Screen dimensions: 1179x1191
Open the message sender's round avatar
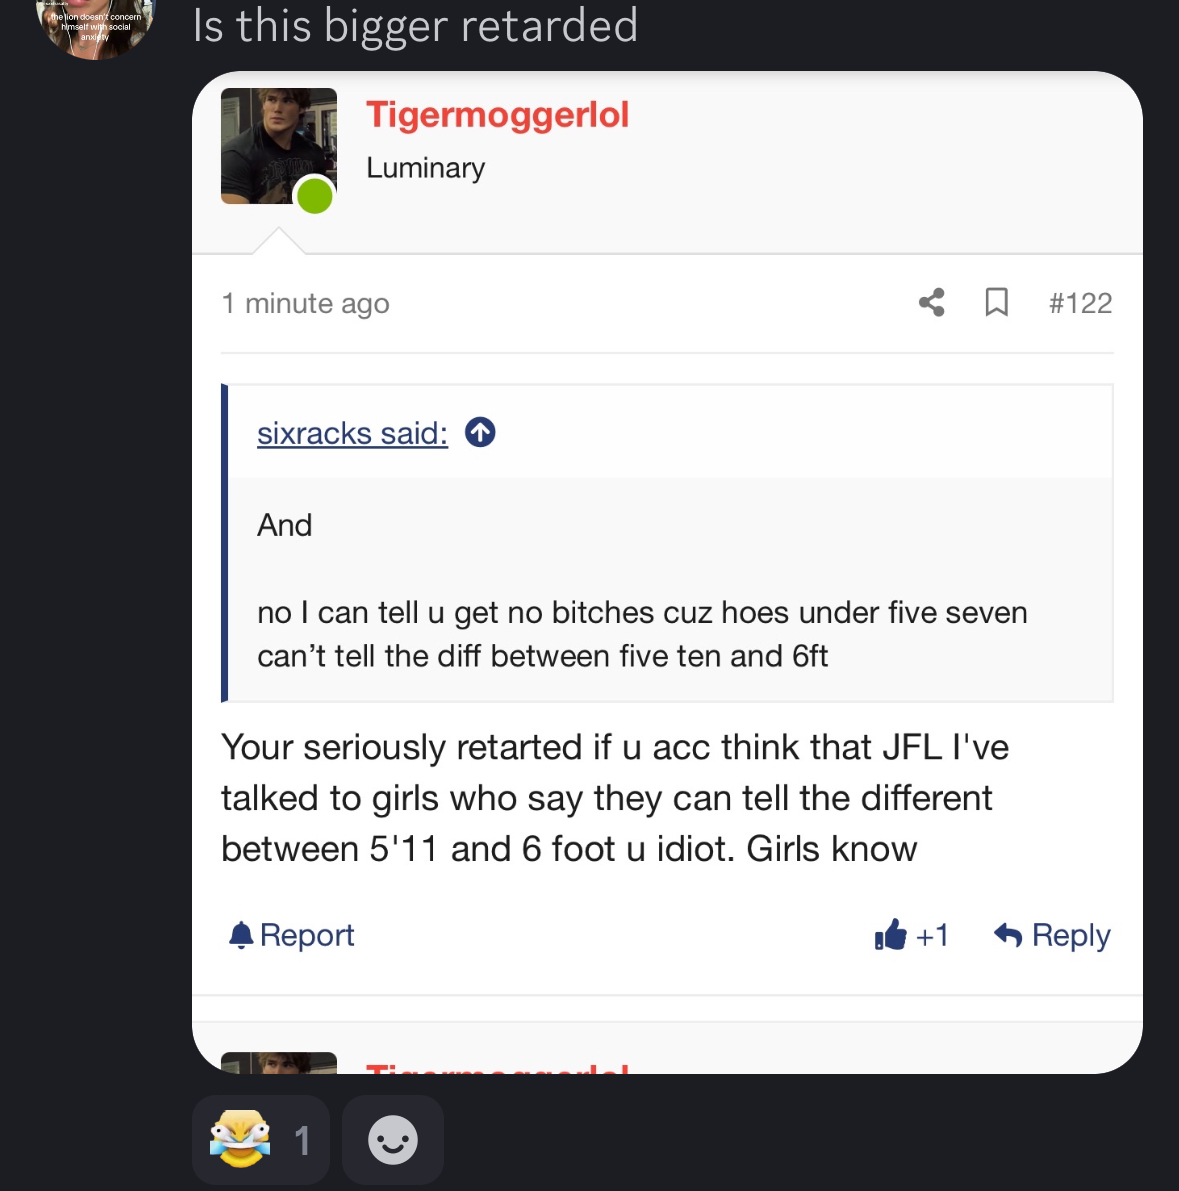pos(96,27)
